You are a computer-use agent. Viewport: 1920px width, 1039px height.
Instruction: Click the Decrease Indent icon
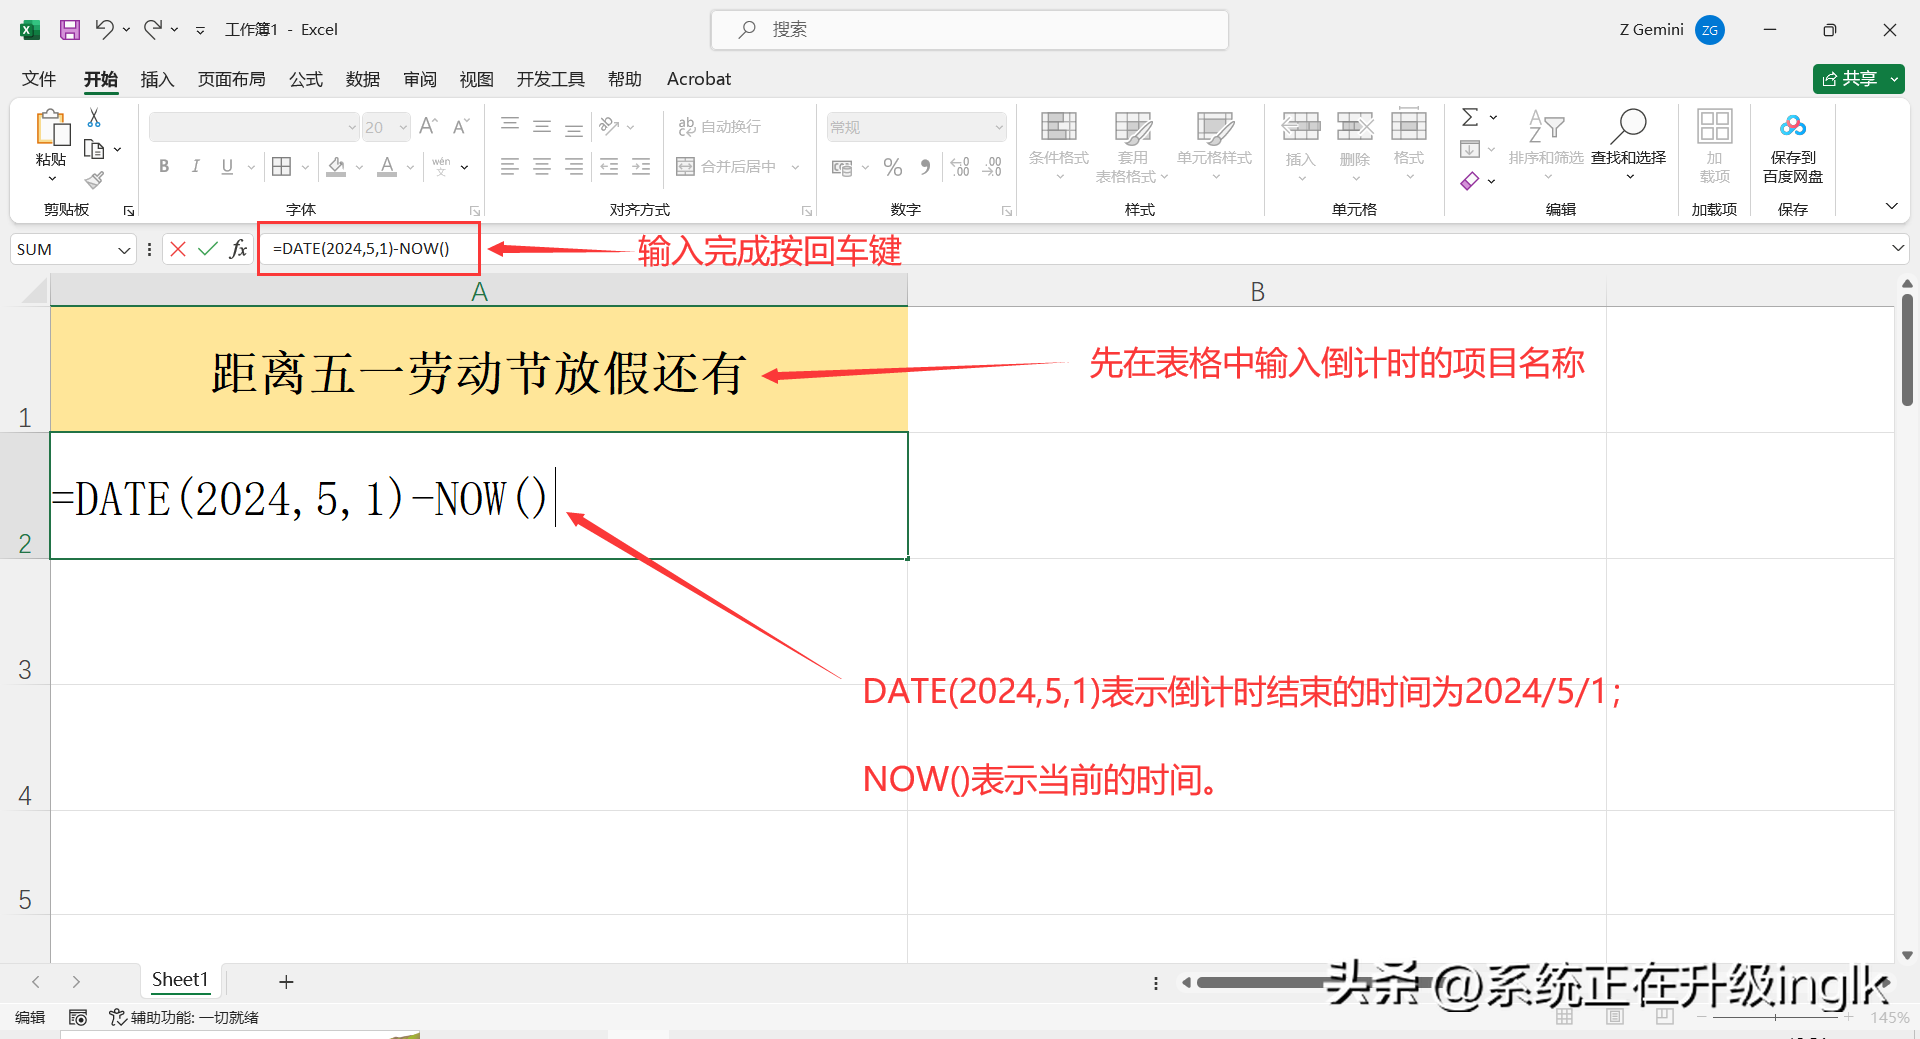(609, 166)
